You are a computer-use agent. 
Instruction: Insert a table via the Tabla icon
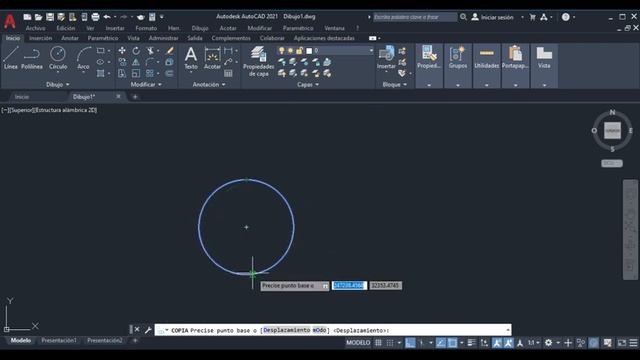228,73
